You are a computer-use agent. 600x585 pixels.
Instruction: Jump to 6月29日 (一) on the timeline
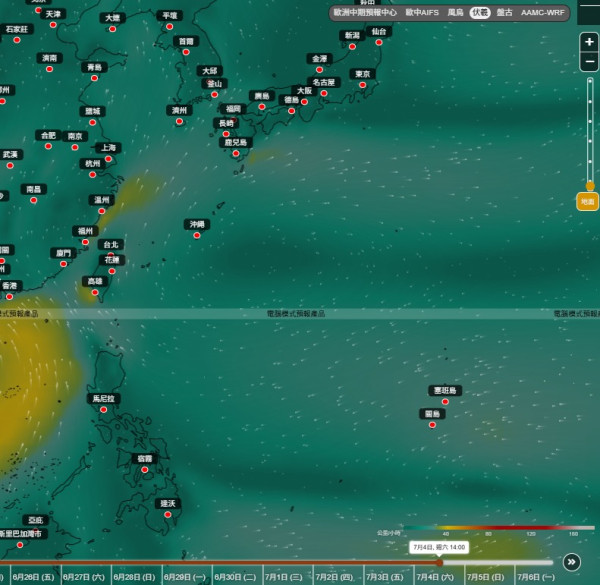click(185, 577)
